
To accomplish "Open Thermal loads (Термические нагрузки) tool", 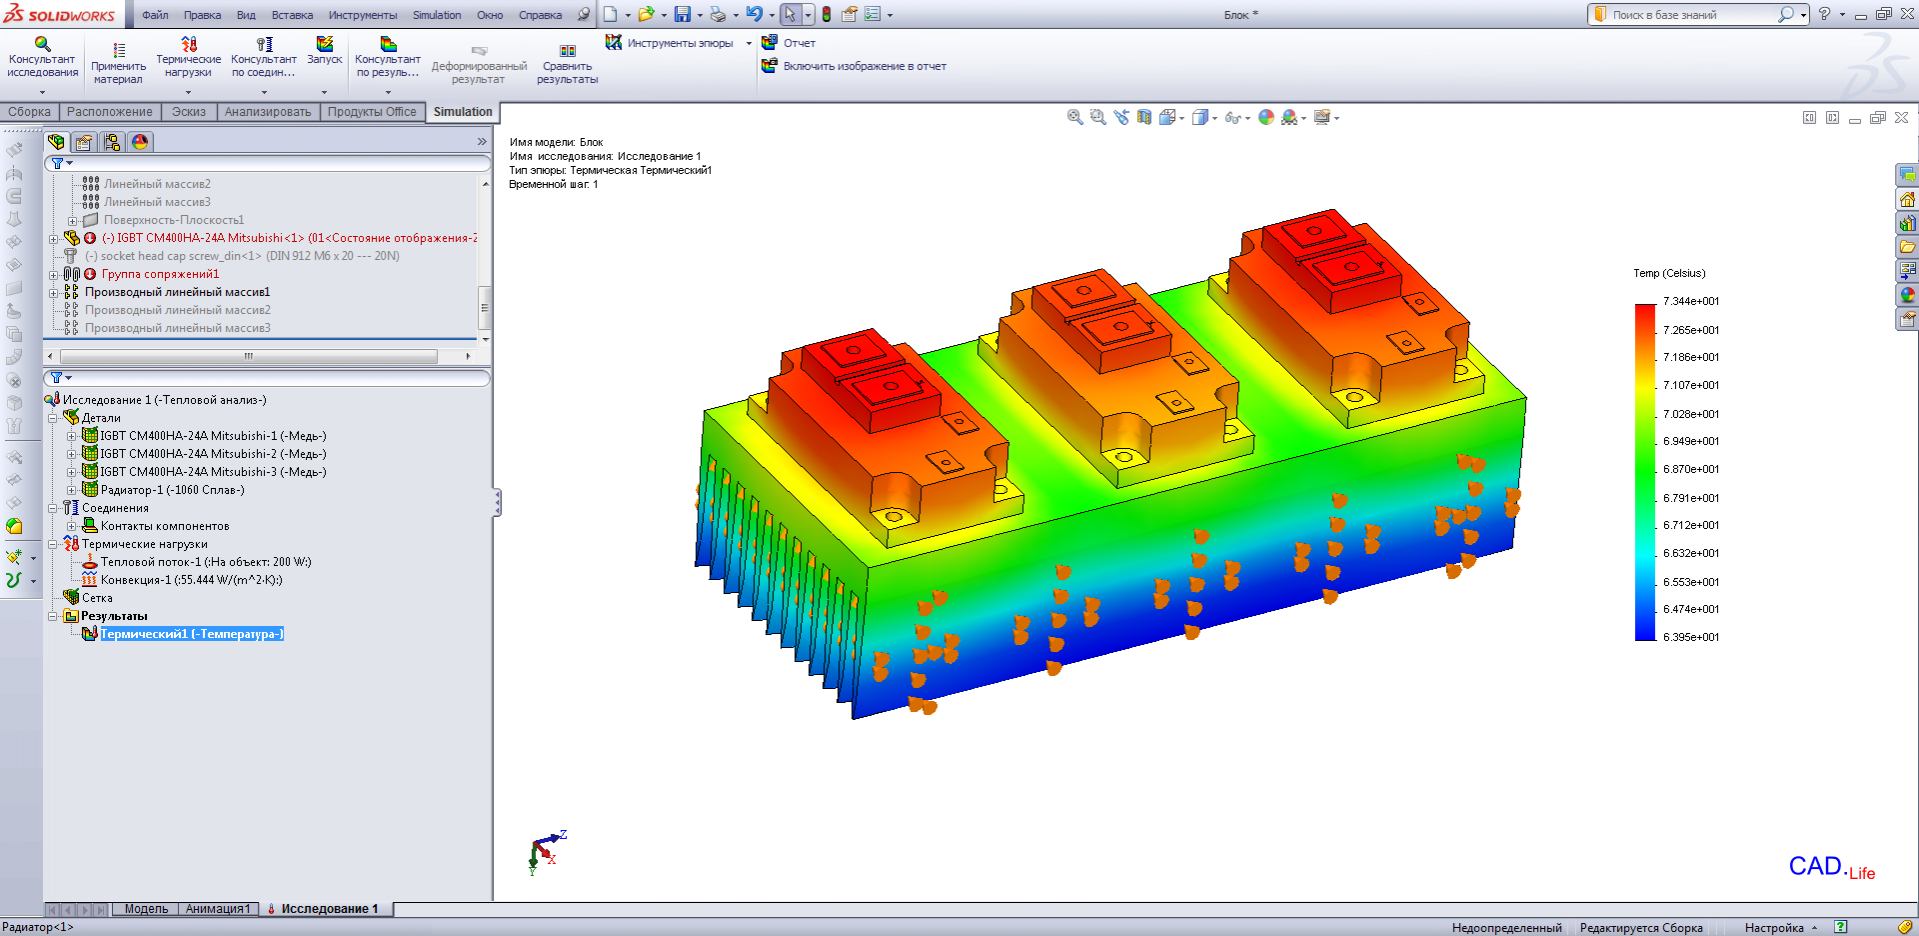I will [x=188, y=45].
